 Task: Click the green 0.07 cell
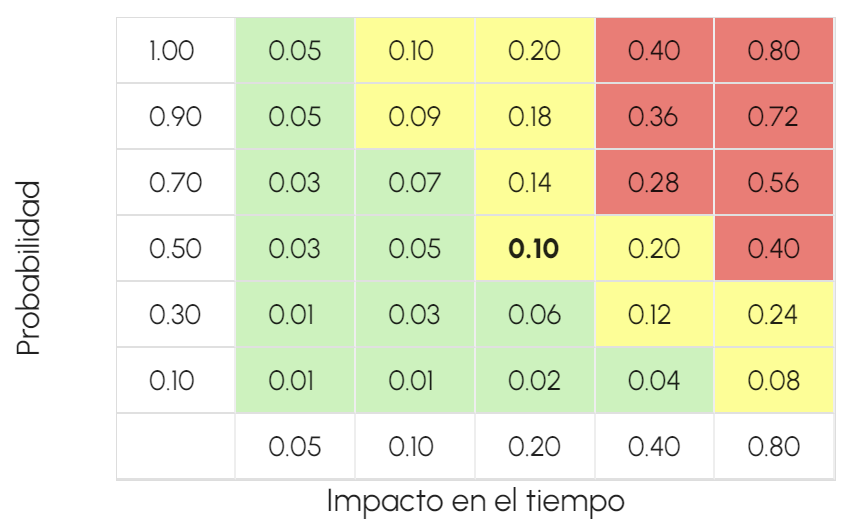[x=414, y=183]
